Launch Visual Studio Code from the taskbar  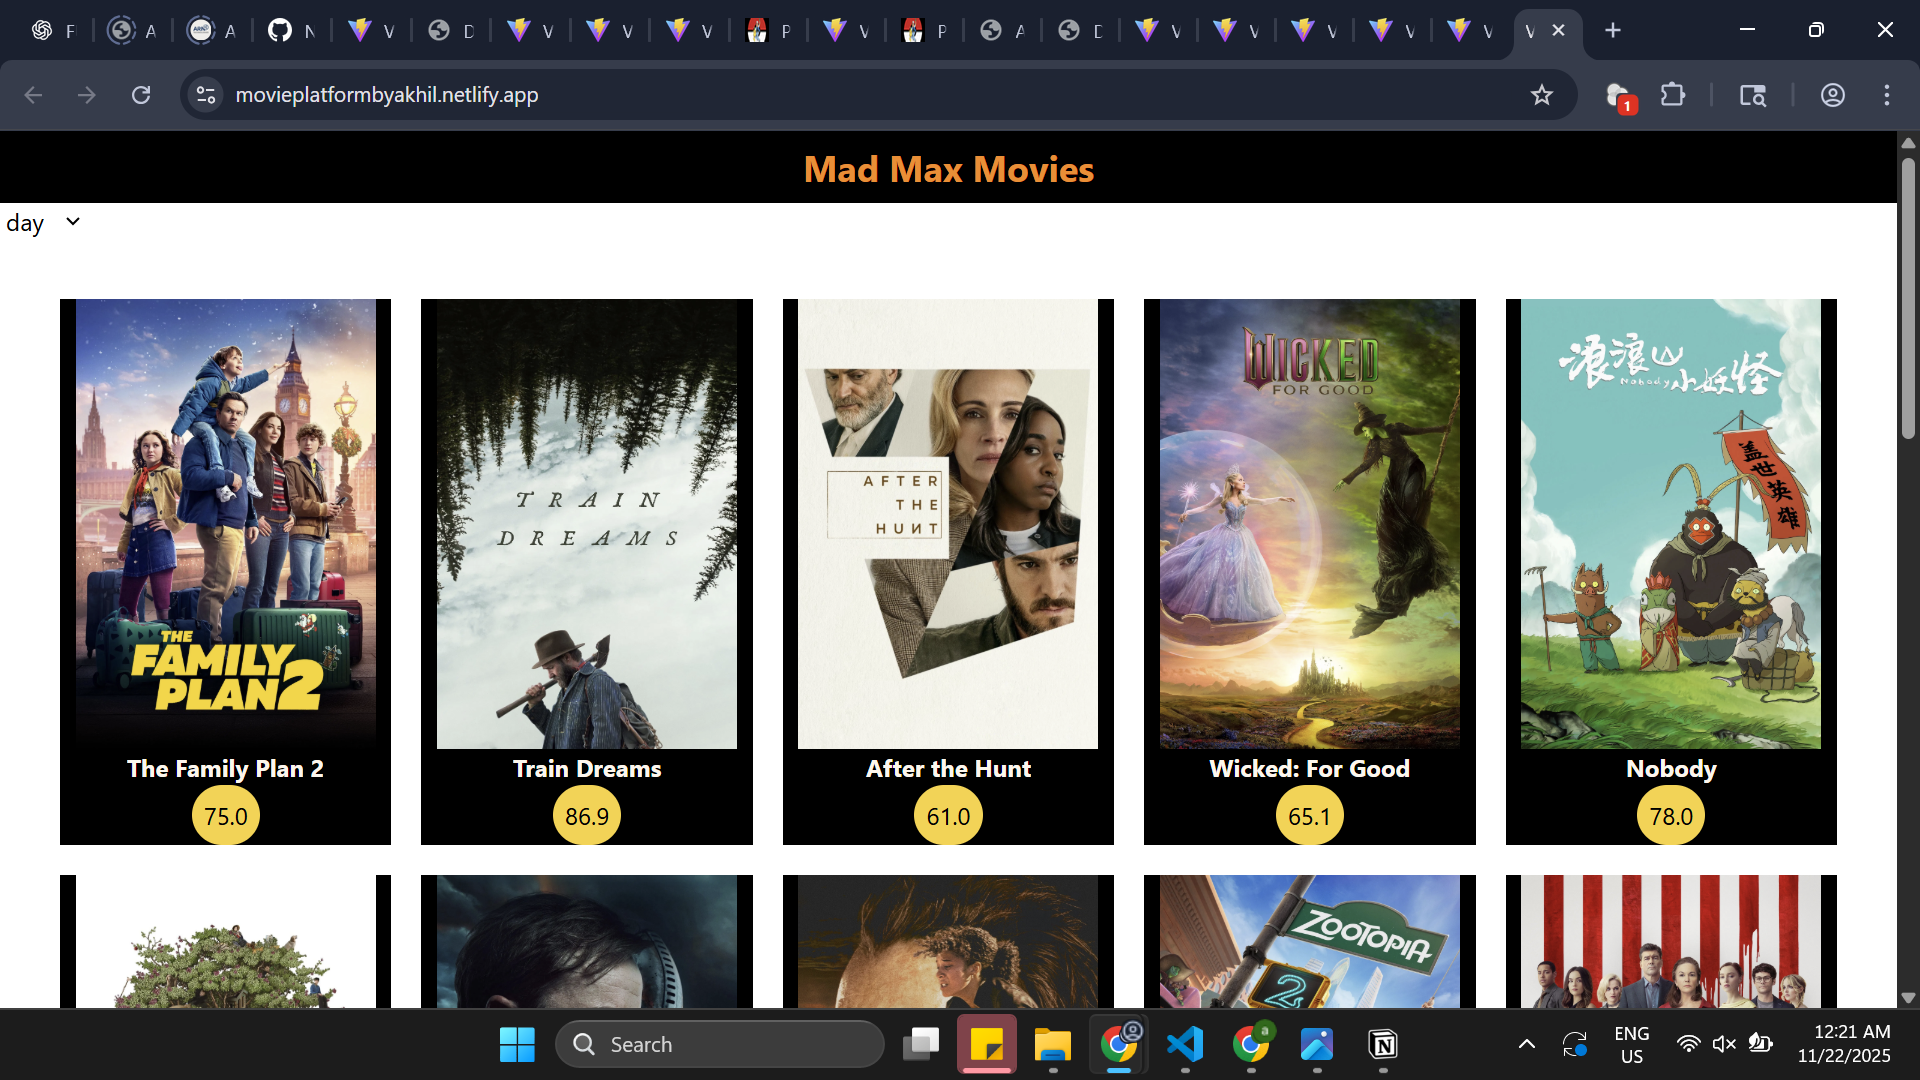[x=1184, y=1044]
